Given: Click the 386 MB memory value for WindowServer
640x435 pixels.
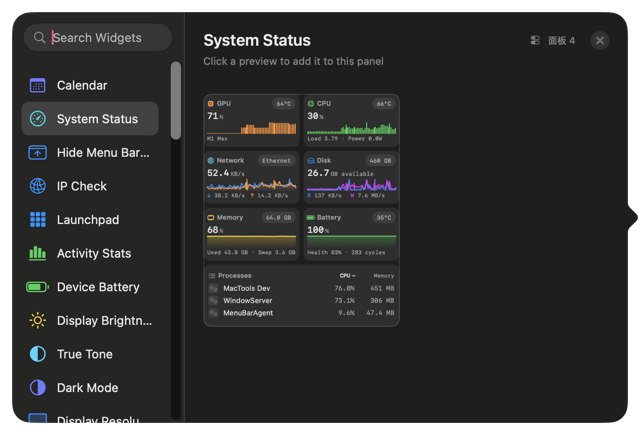Looking at the screenshot, I should pyautogui.click(x=382, y=300).
